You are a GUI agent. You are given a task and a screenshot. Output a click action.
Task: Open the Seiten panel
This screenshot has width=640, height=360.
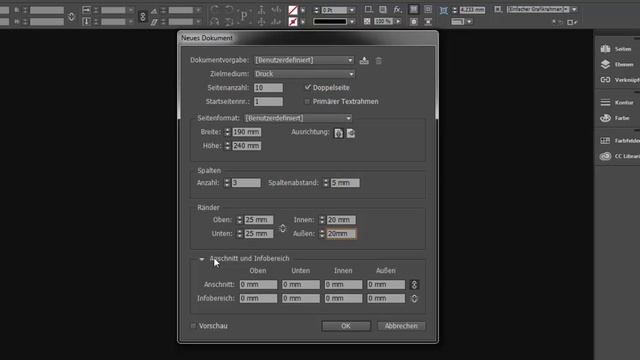(x=618, y=49)
